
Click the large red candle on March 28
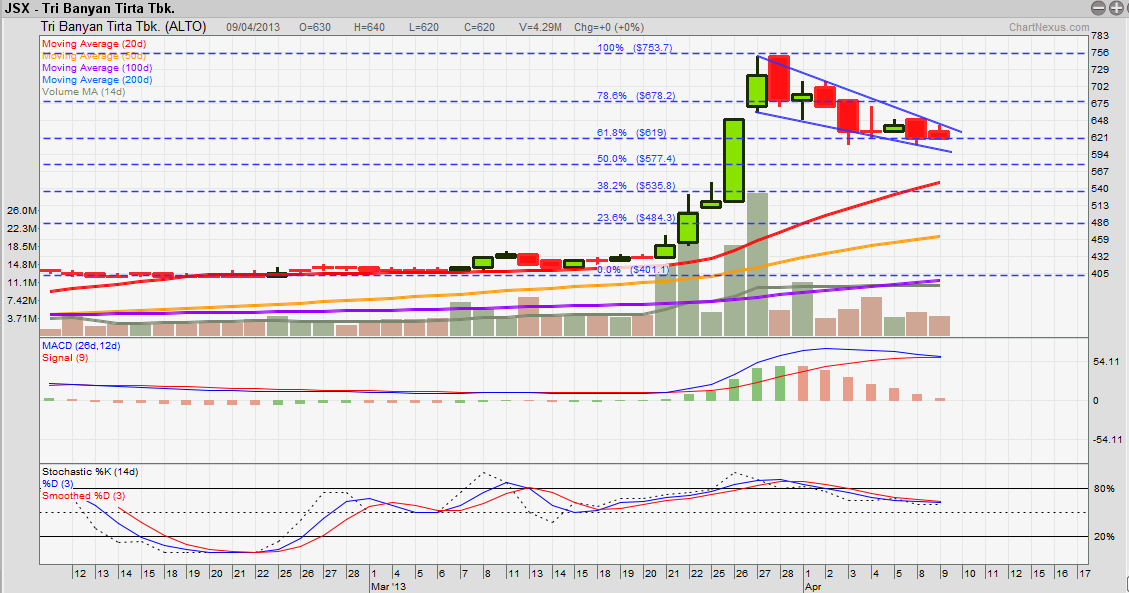pos(780,78)
